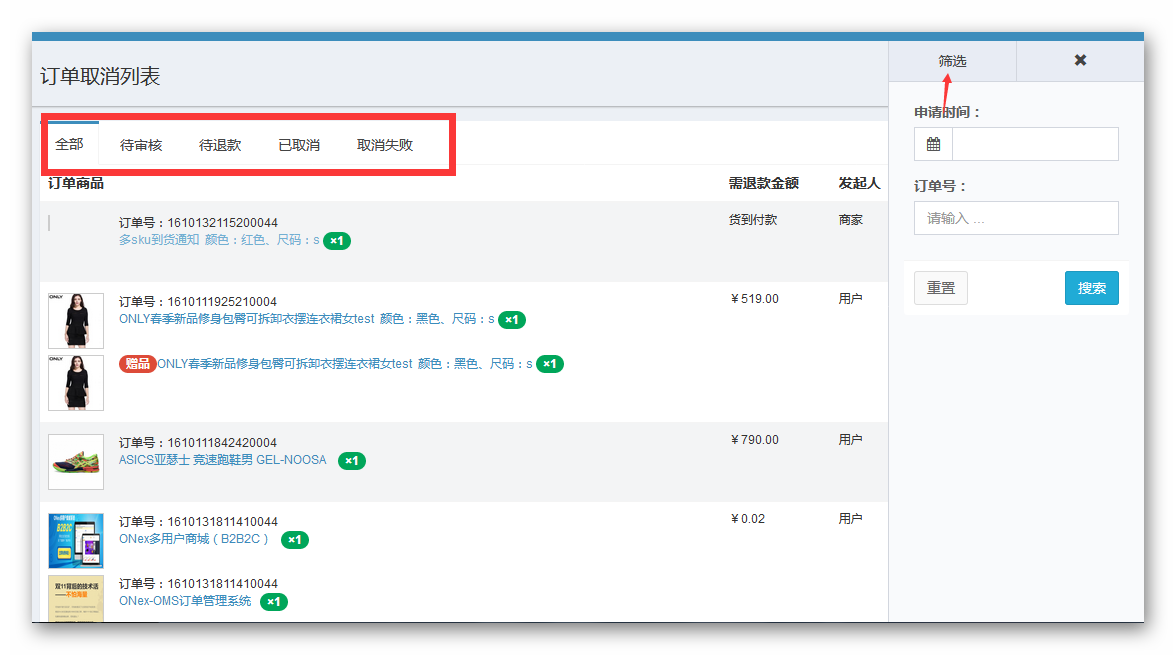Viewport: 1176px width, 655px height.
Task: Switch to the 全部 tab
Action: tap(69, 144)
